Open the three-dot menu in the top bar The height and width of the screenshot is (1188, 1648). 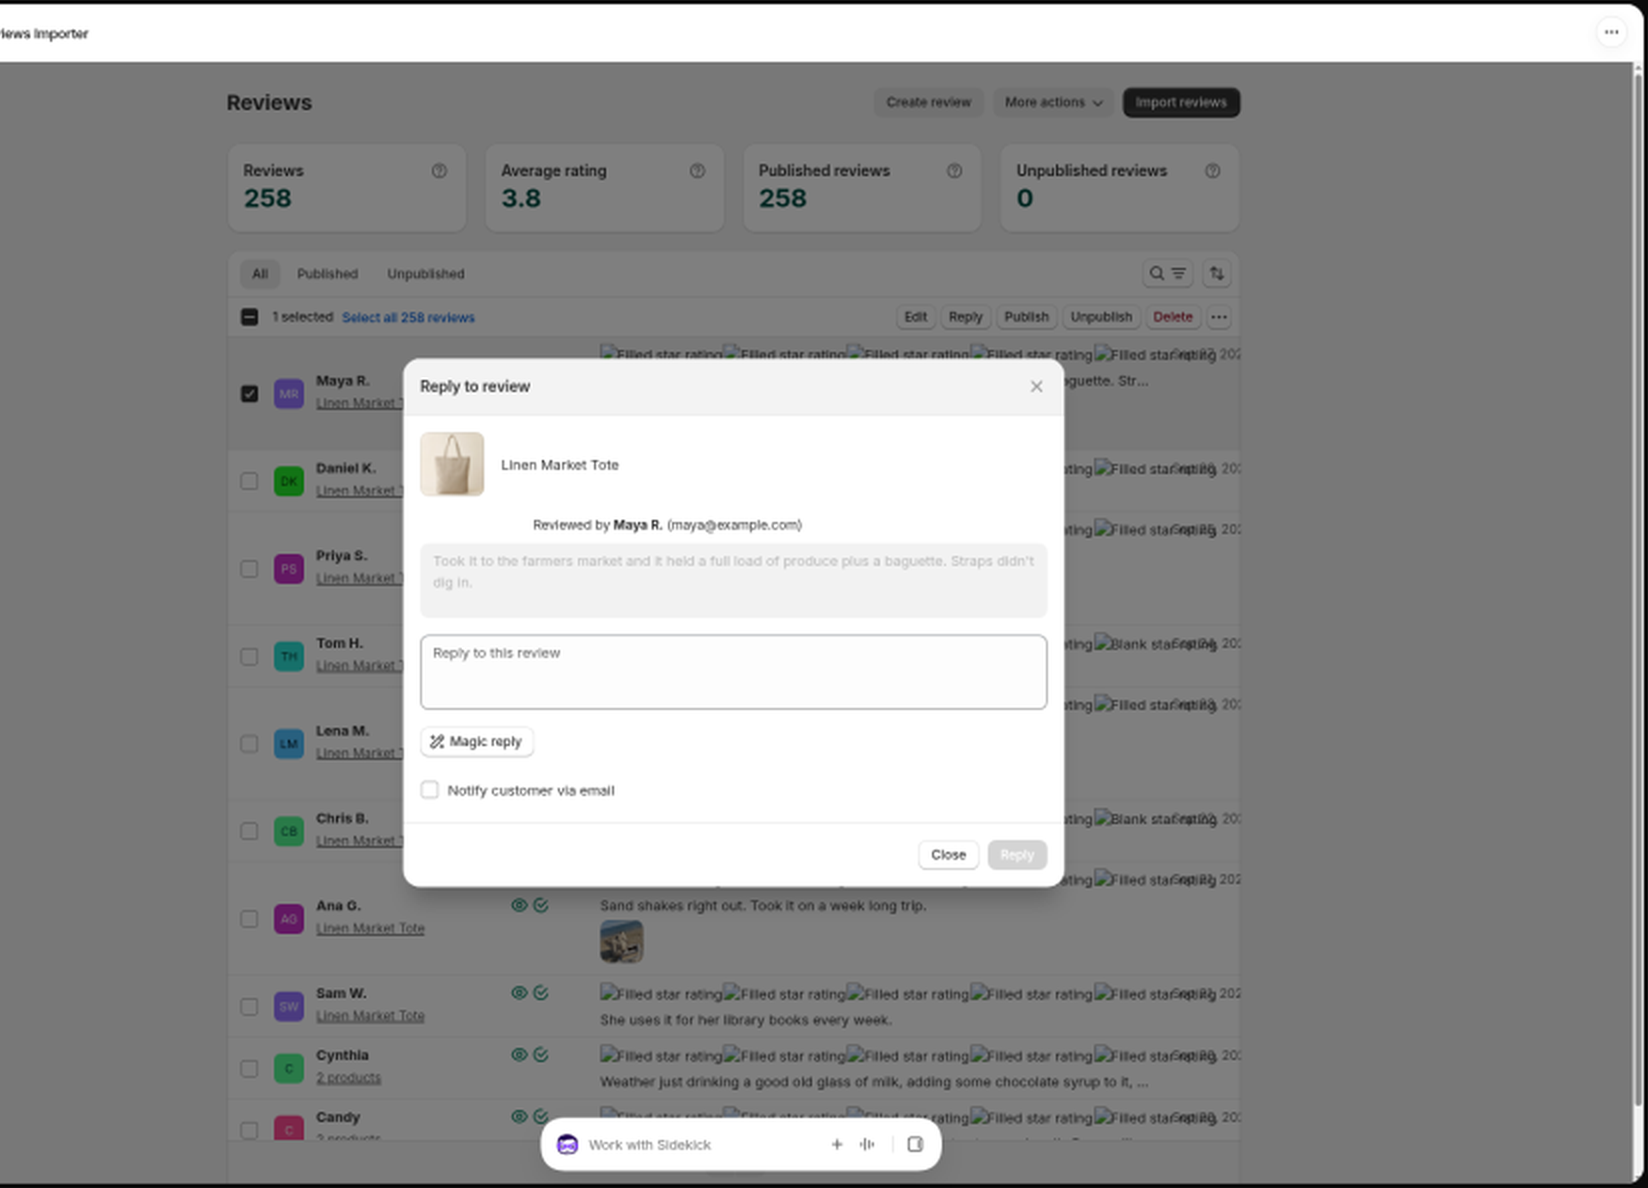coord(1611,32)
